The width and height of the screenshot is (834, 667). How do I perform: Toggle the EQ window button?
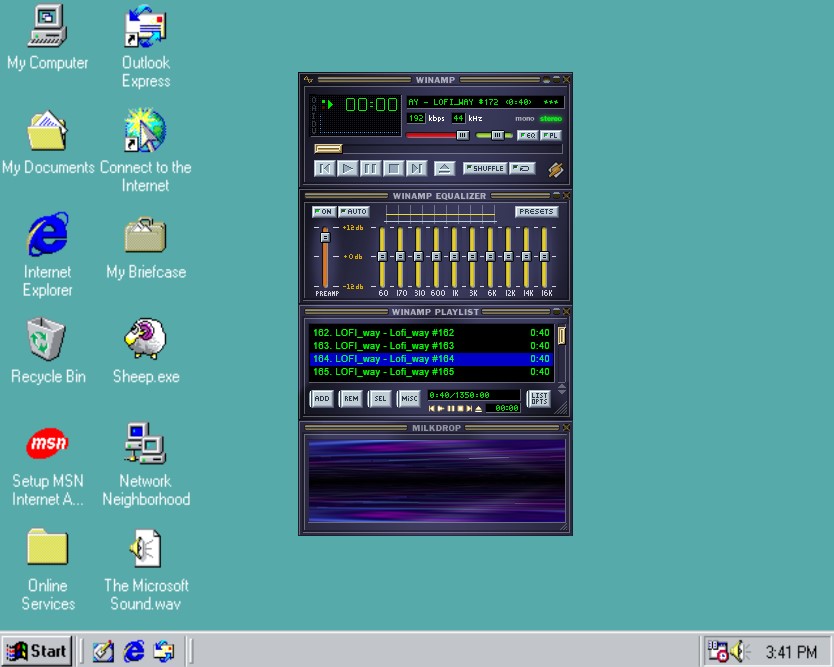tap(527, 135)
